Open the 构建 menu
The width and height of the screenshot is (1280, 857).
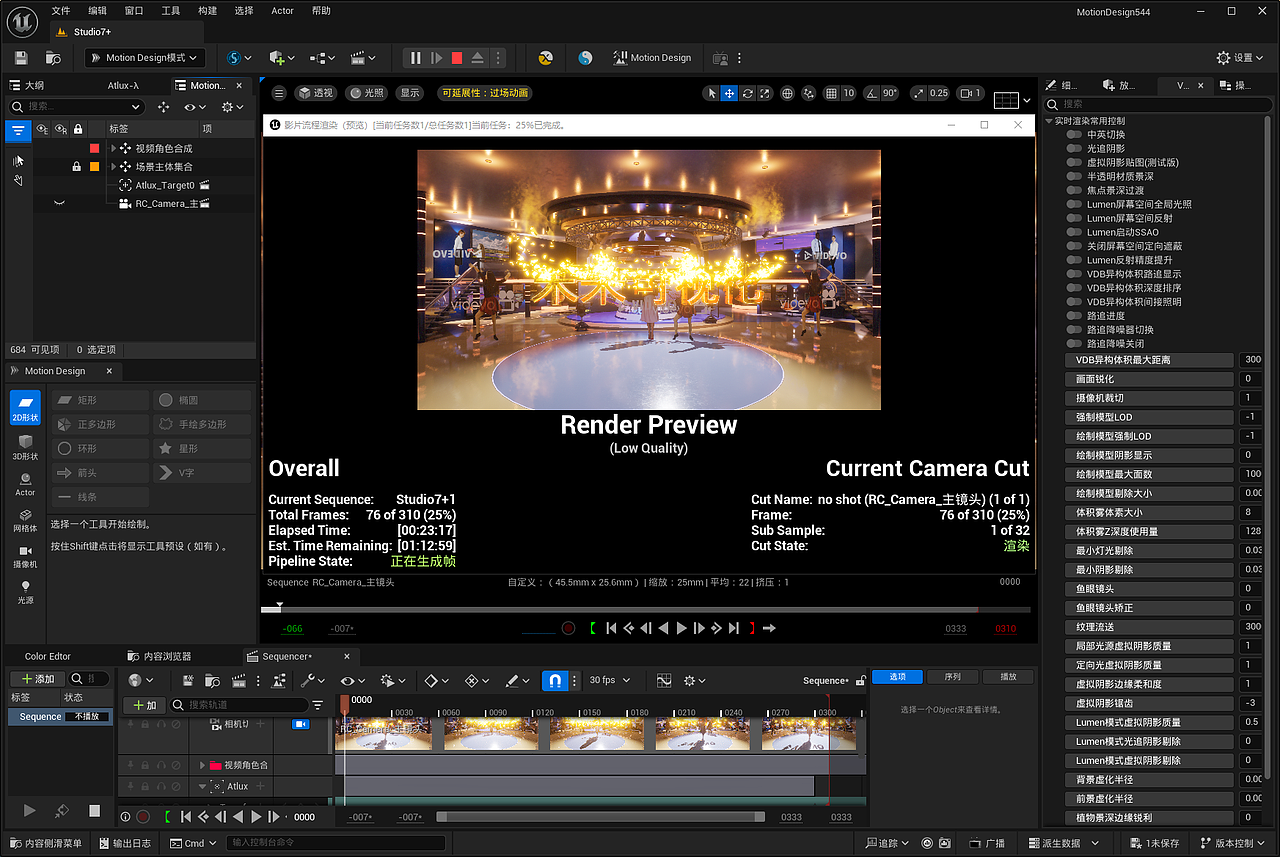tap(207, 11)
